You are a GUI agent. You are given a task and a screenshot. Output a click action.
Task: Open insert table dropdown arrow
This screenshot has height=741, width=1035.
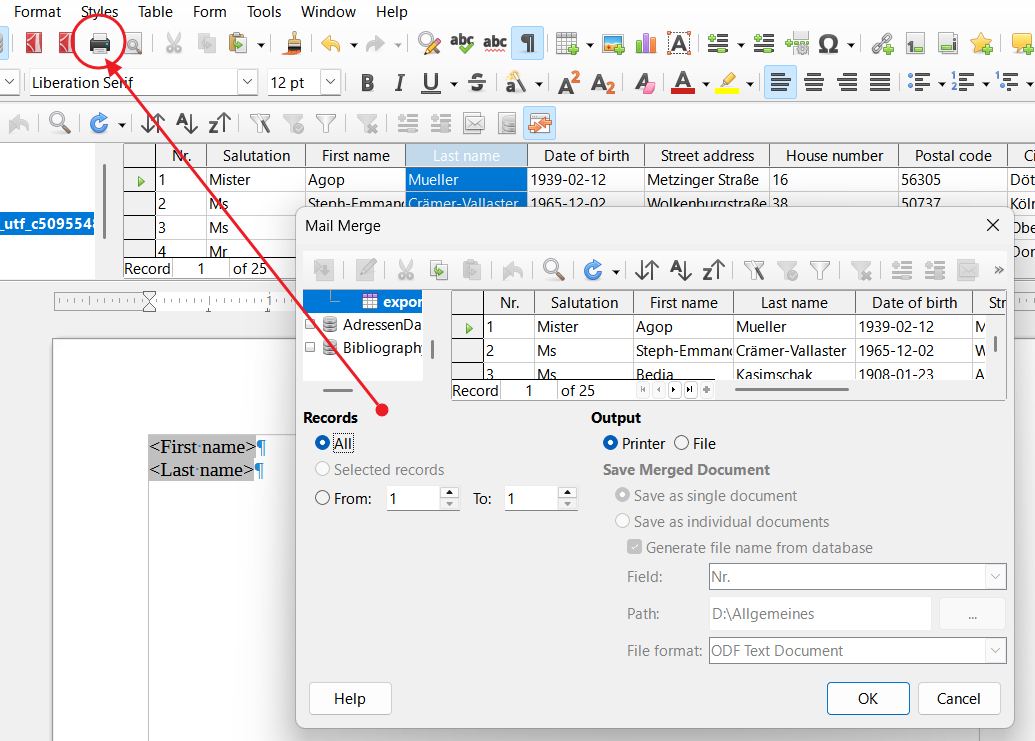[x=589, y=45]
